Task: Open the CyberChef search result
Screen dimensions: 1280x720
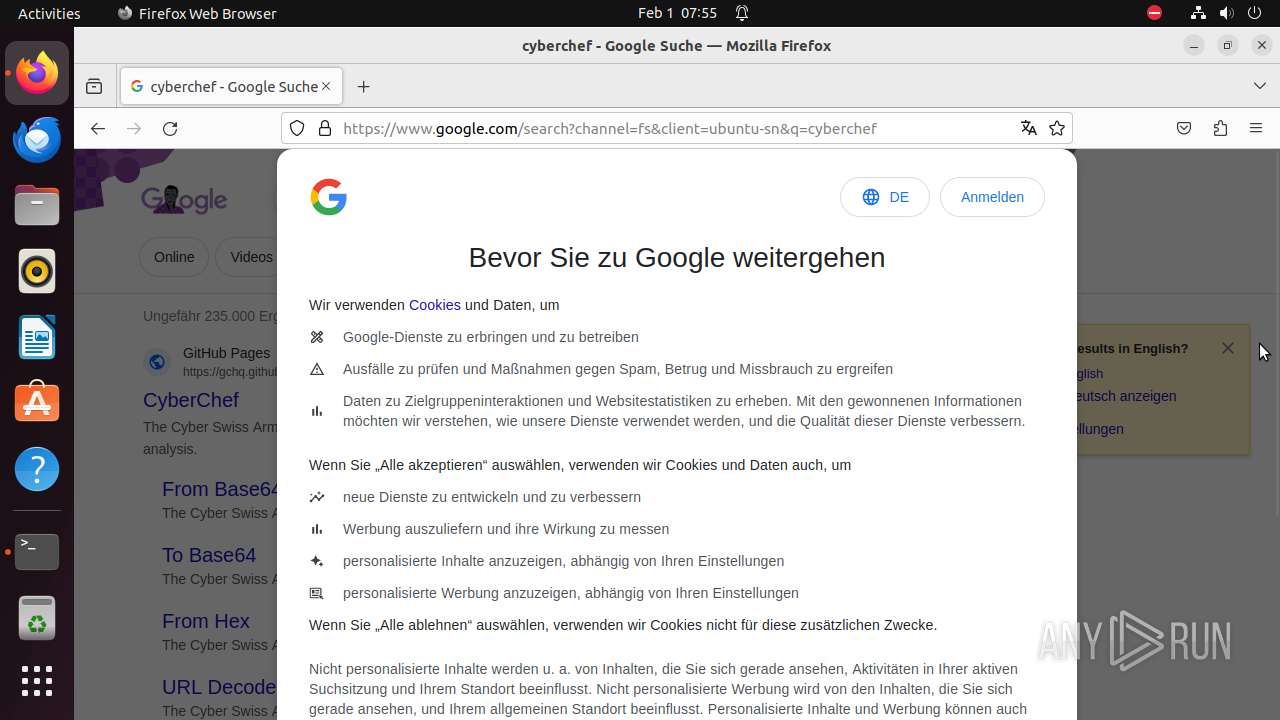Action: [x=191, y=400]
